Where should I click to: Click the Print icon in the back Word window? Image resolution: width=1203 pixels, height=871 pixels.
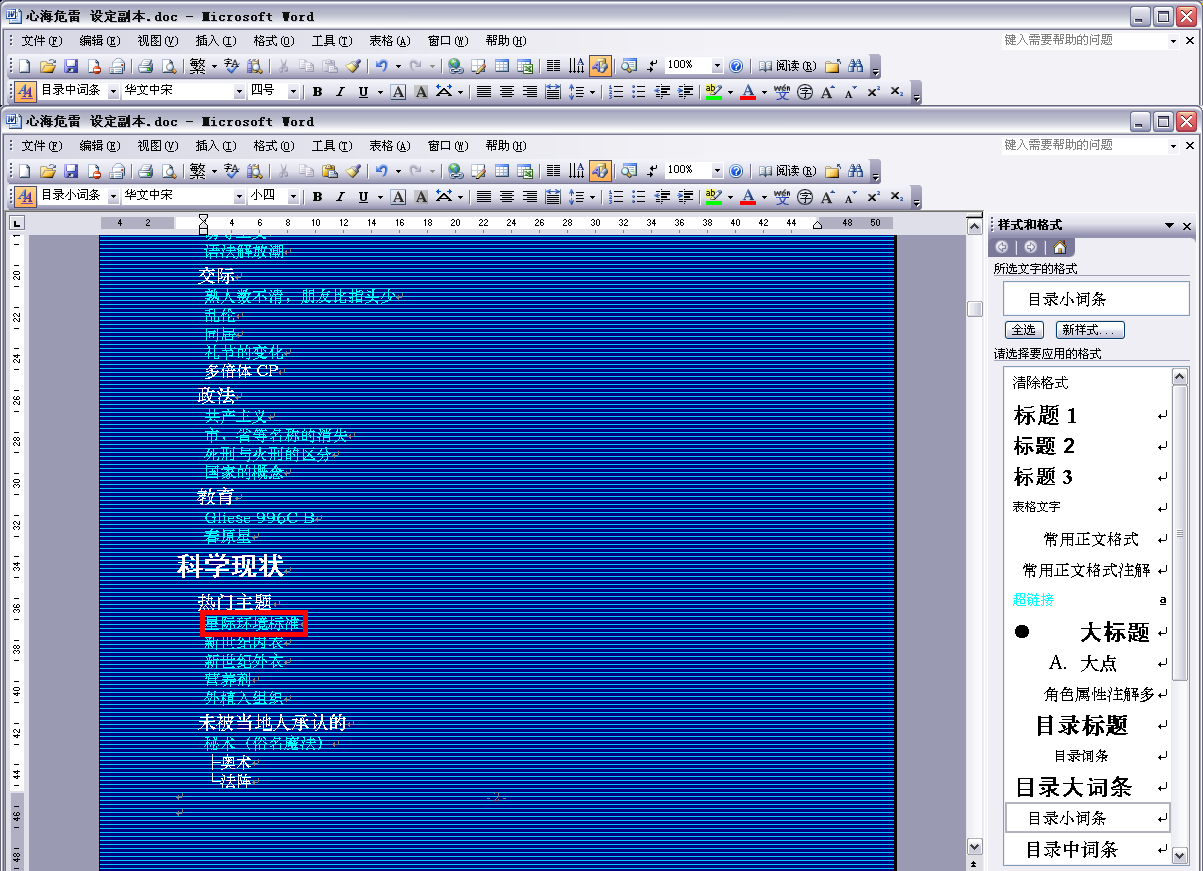(146, 66)
